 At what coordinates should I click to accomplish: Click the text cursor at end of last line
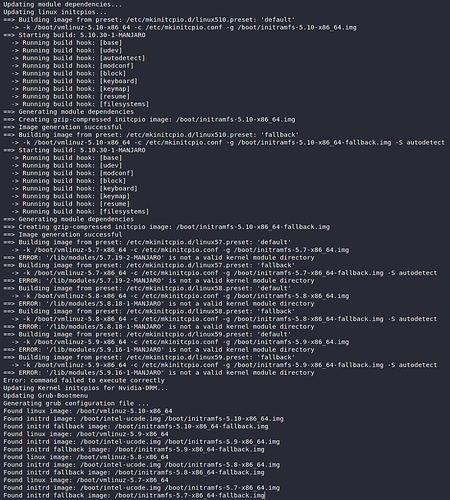tap(265, 495)
